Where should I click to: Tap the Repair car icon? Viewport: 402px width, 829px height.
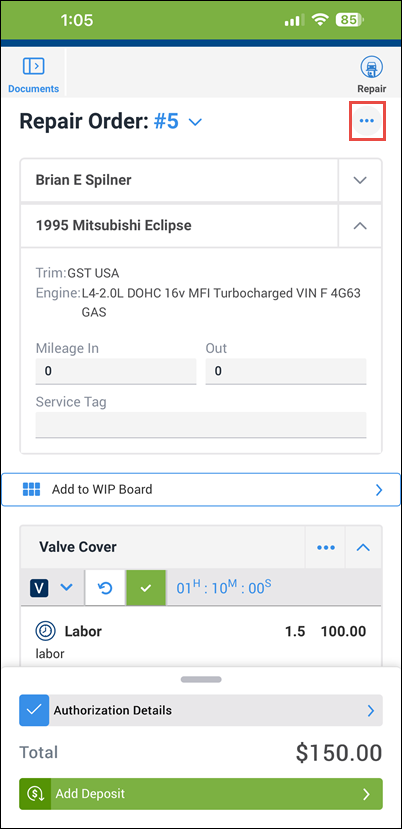click(x=371, y=68)
